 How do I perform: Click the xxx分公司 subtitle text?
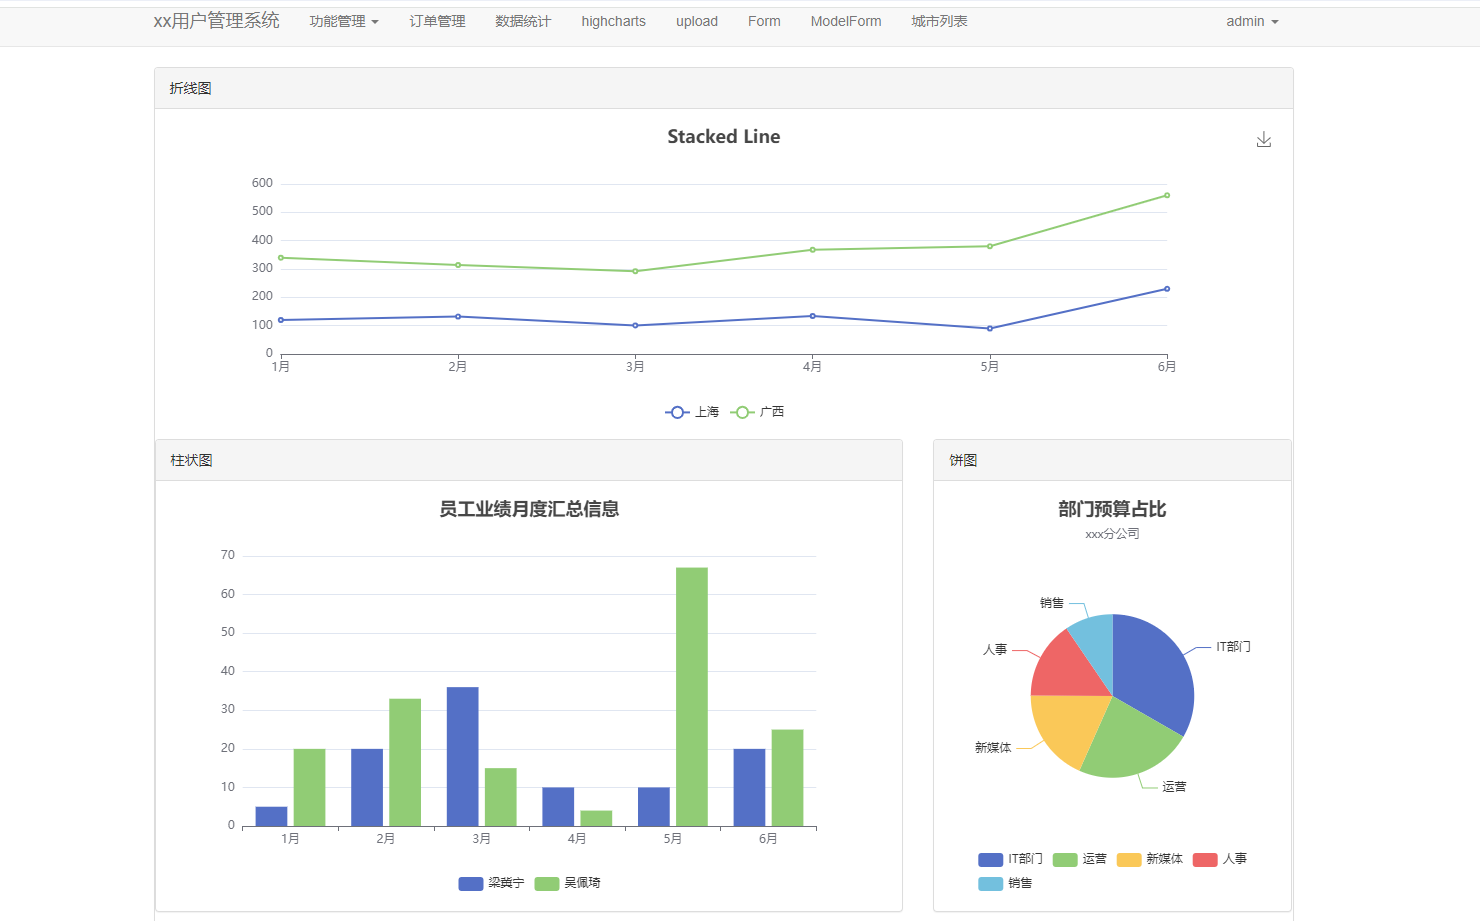1112,534
